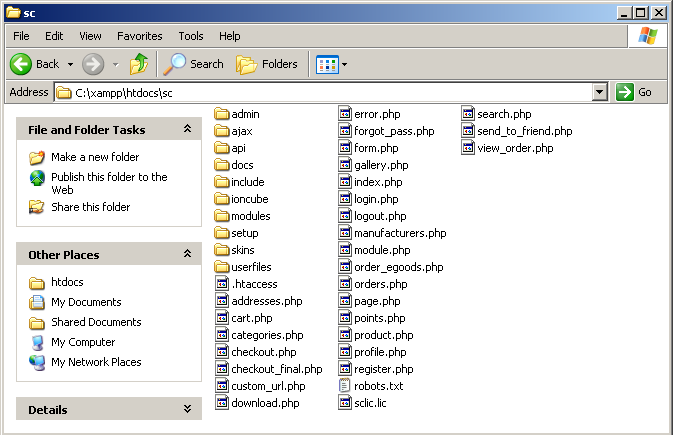Open the Views icon dropdown

pyautogui.click(x=331, y=64)
